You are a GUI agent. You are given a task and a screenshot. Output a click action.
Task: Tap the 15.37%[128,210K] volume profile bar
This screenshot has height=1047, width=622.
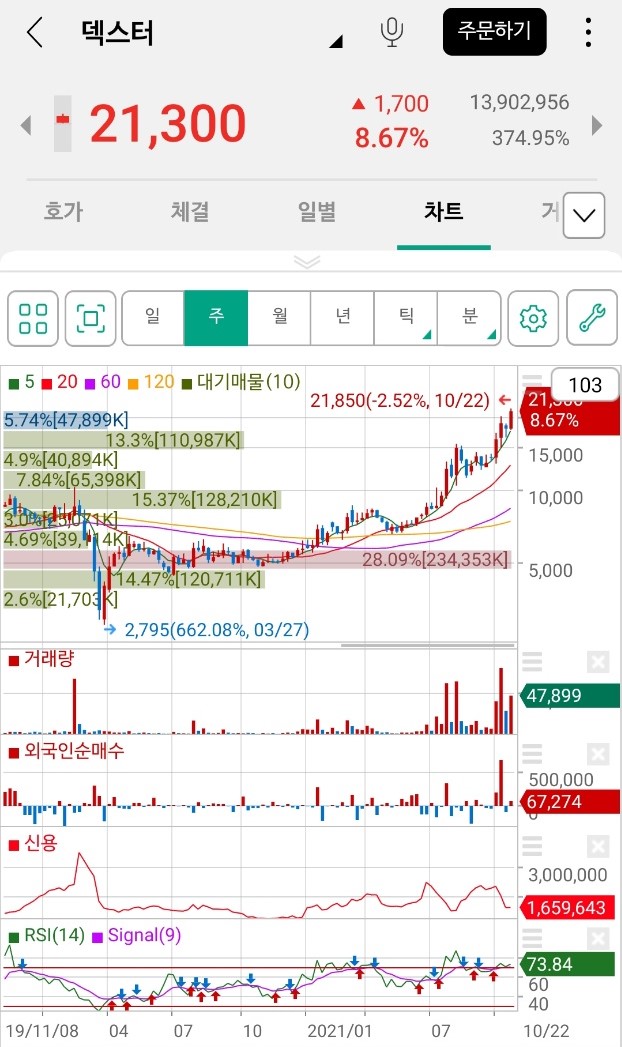pyautogui.click(x=141, y=499)
